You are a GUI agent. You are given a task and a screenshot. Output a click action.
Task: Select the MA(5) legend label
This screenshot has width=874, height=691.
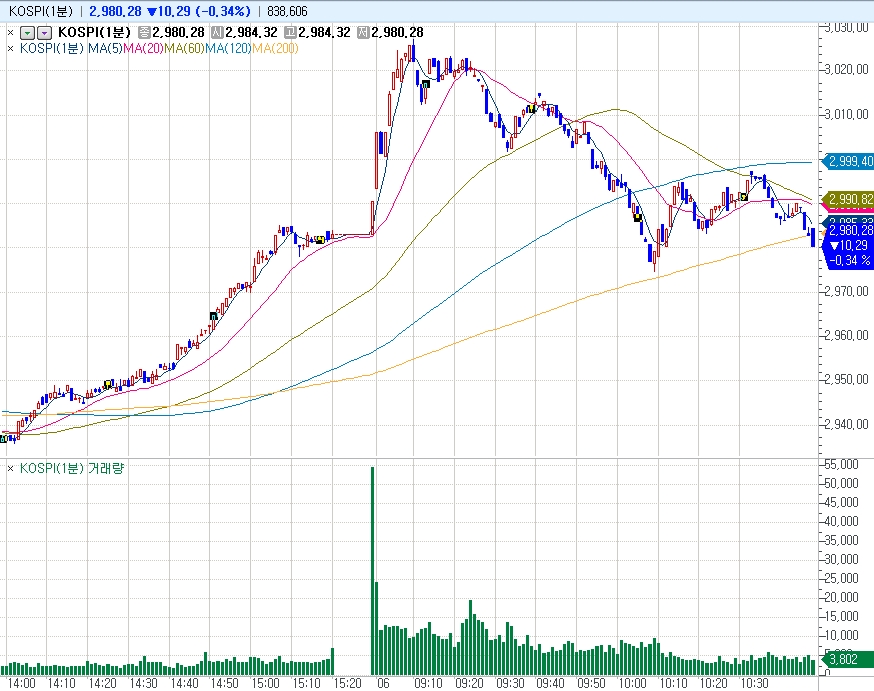pyautogui.click(x=103, y=47)
